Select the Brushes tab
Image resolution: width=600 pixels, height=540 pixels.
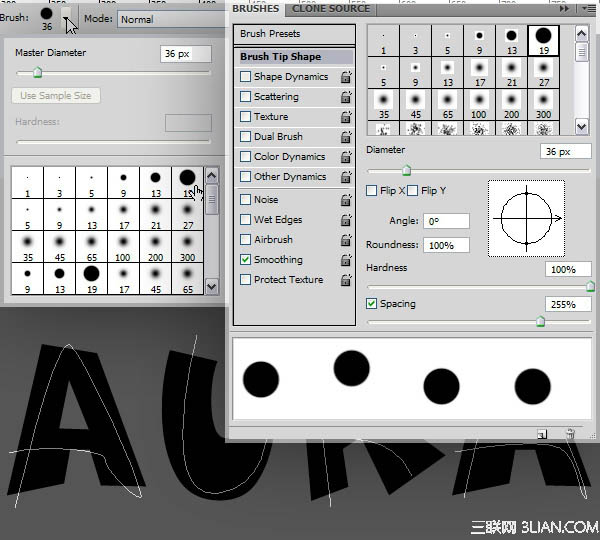coord(256,9)
